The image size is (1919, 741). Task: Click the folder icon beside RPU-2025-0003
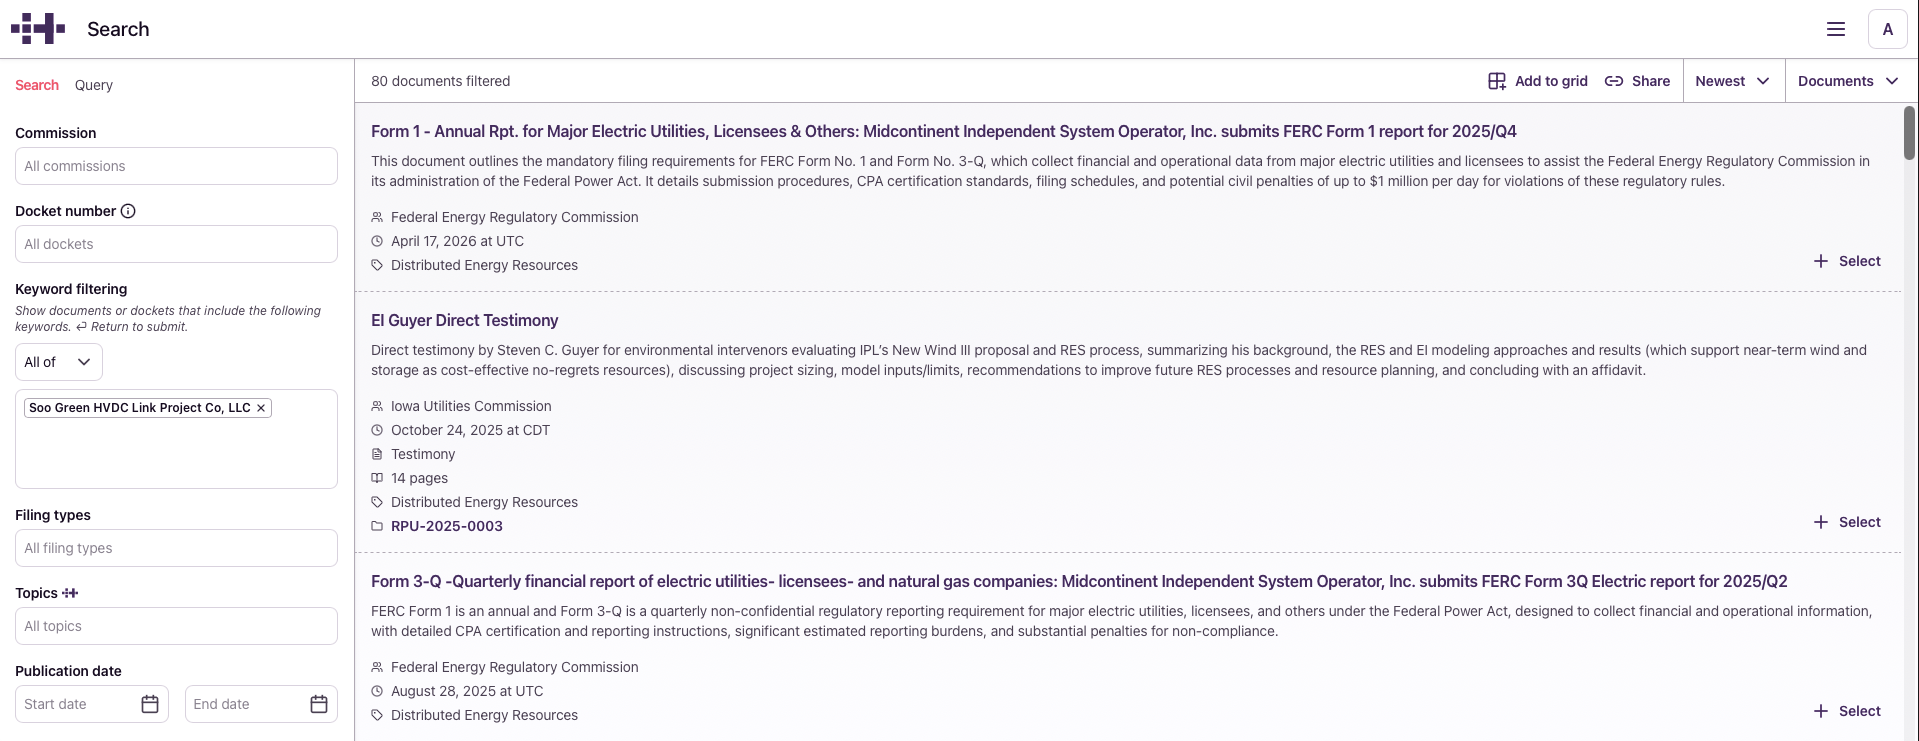pos(377,526)
